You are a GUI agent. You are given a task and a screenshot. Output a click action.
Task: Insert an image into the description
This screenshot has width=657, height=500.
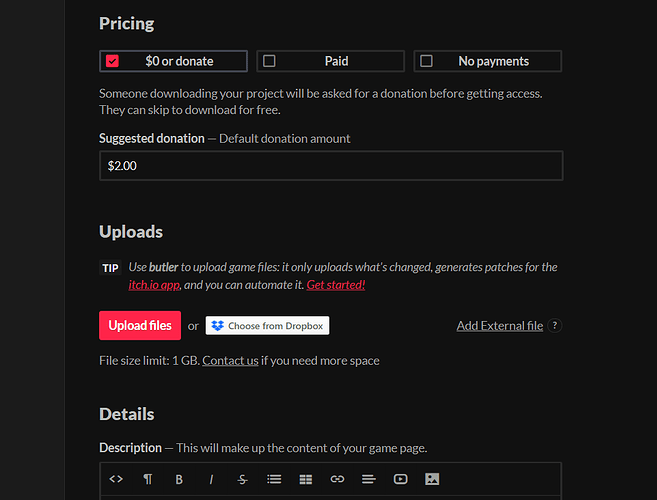(432, 479)
